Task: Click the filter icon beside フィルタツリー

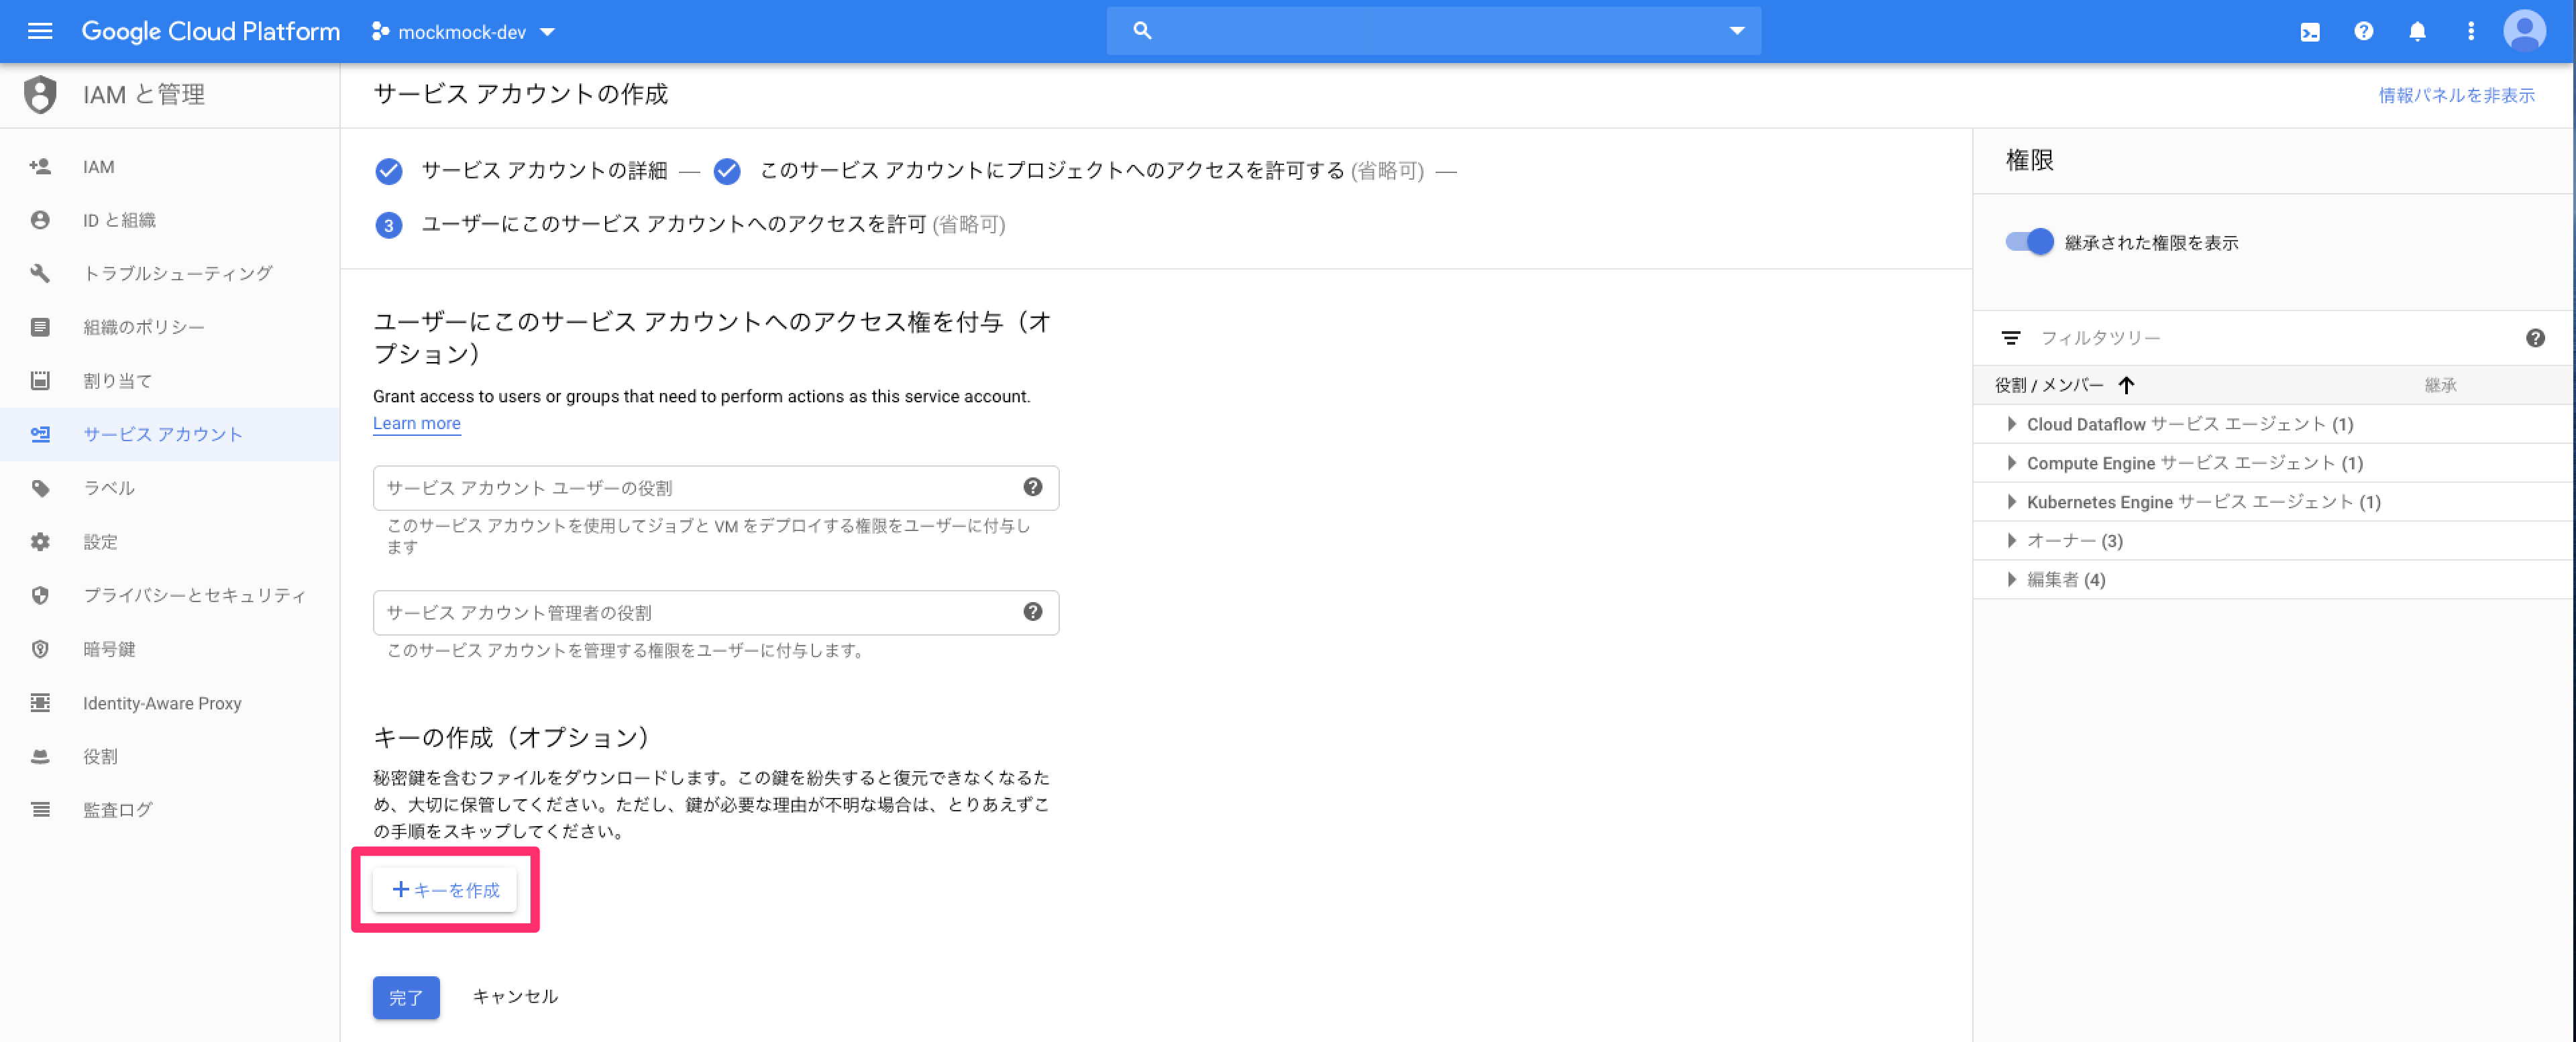Action: coord(2011,338)
